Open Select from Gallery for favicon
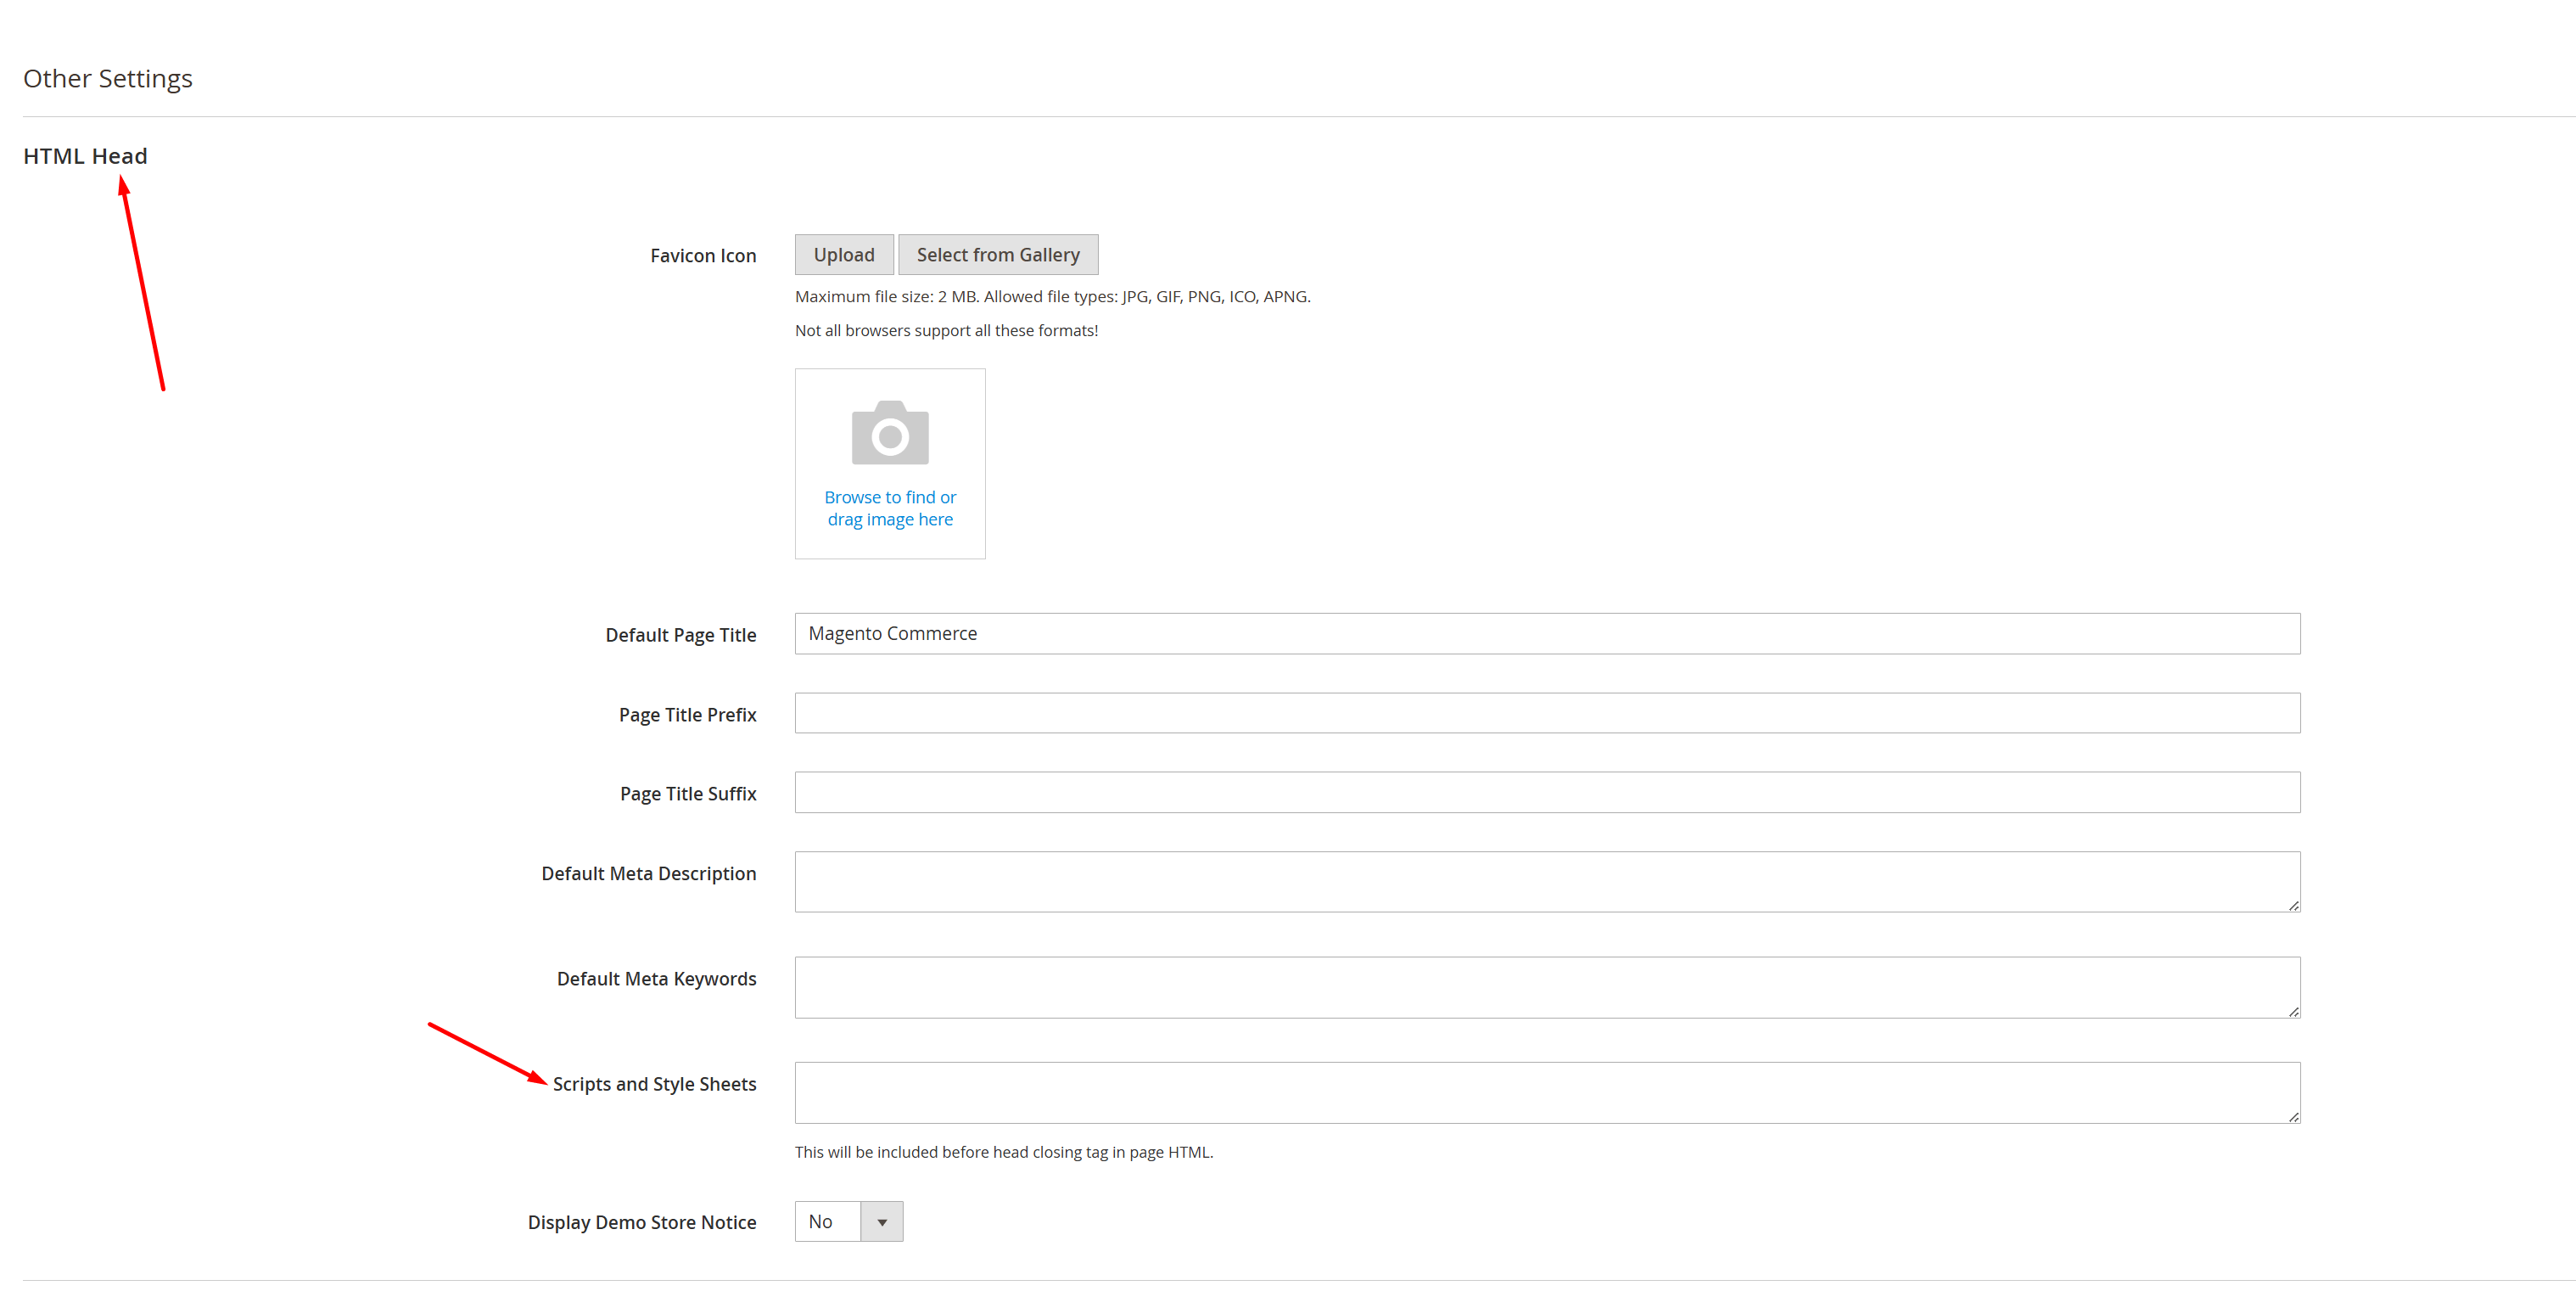Viewport: 2576px width, 1308px height. [x=998, y=255]
